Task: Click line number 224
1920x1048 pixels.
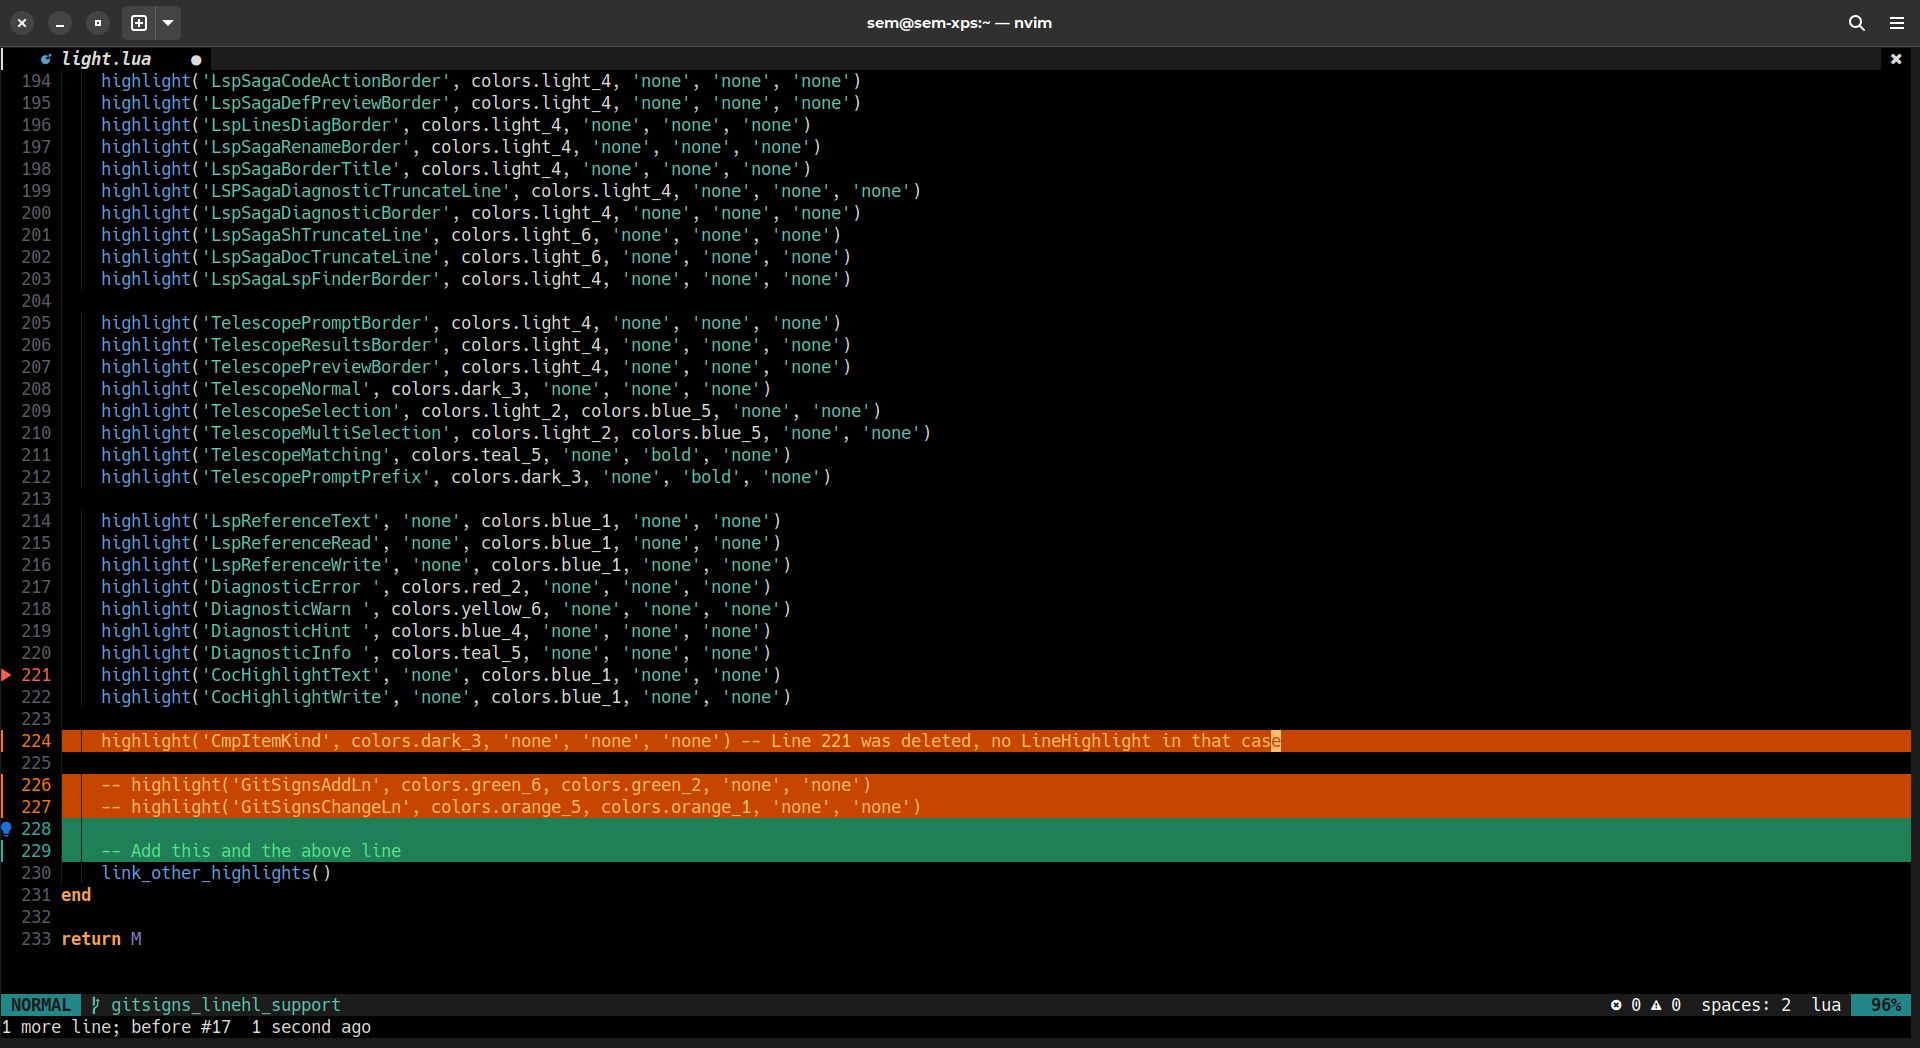Action: tap(36, 741)
